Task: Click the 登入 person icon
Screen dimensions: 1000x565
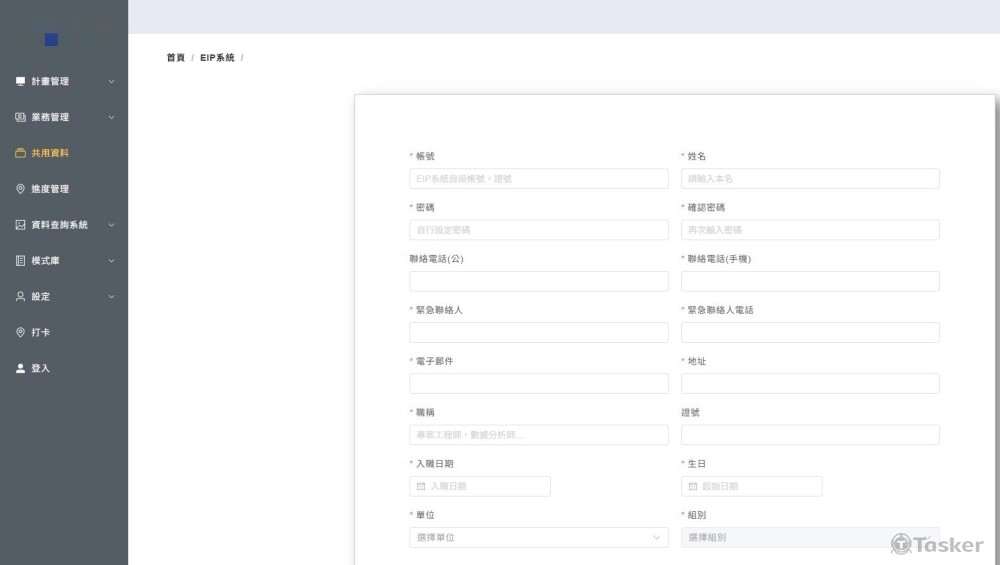Action: point(20,369)
